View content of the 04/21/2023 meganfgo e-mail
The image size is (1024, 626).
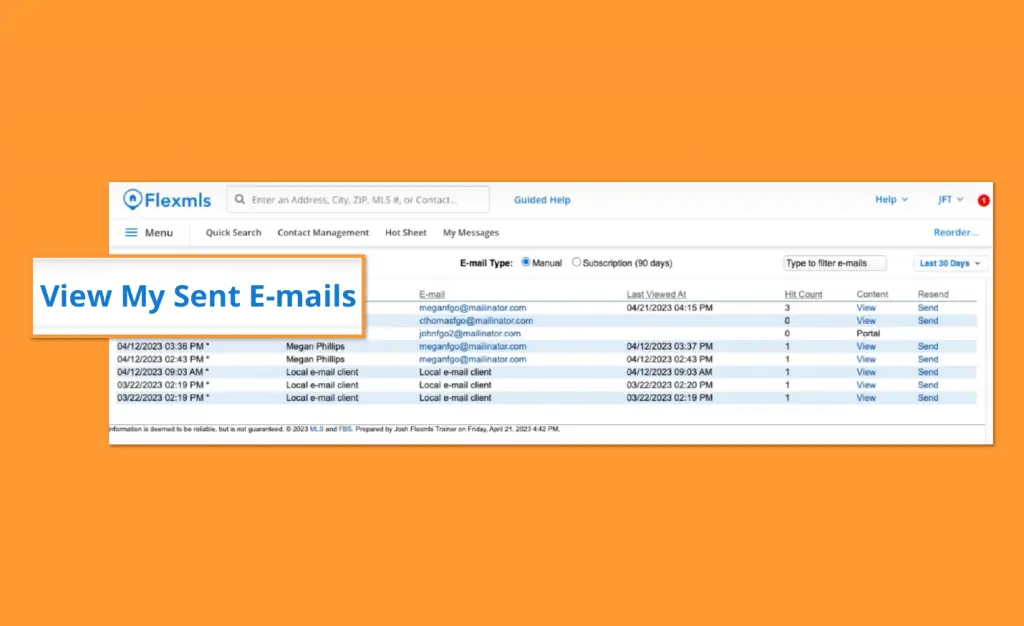(x=865, y=308)
